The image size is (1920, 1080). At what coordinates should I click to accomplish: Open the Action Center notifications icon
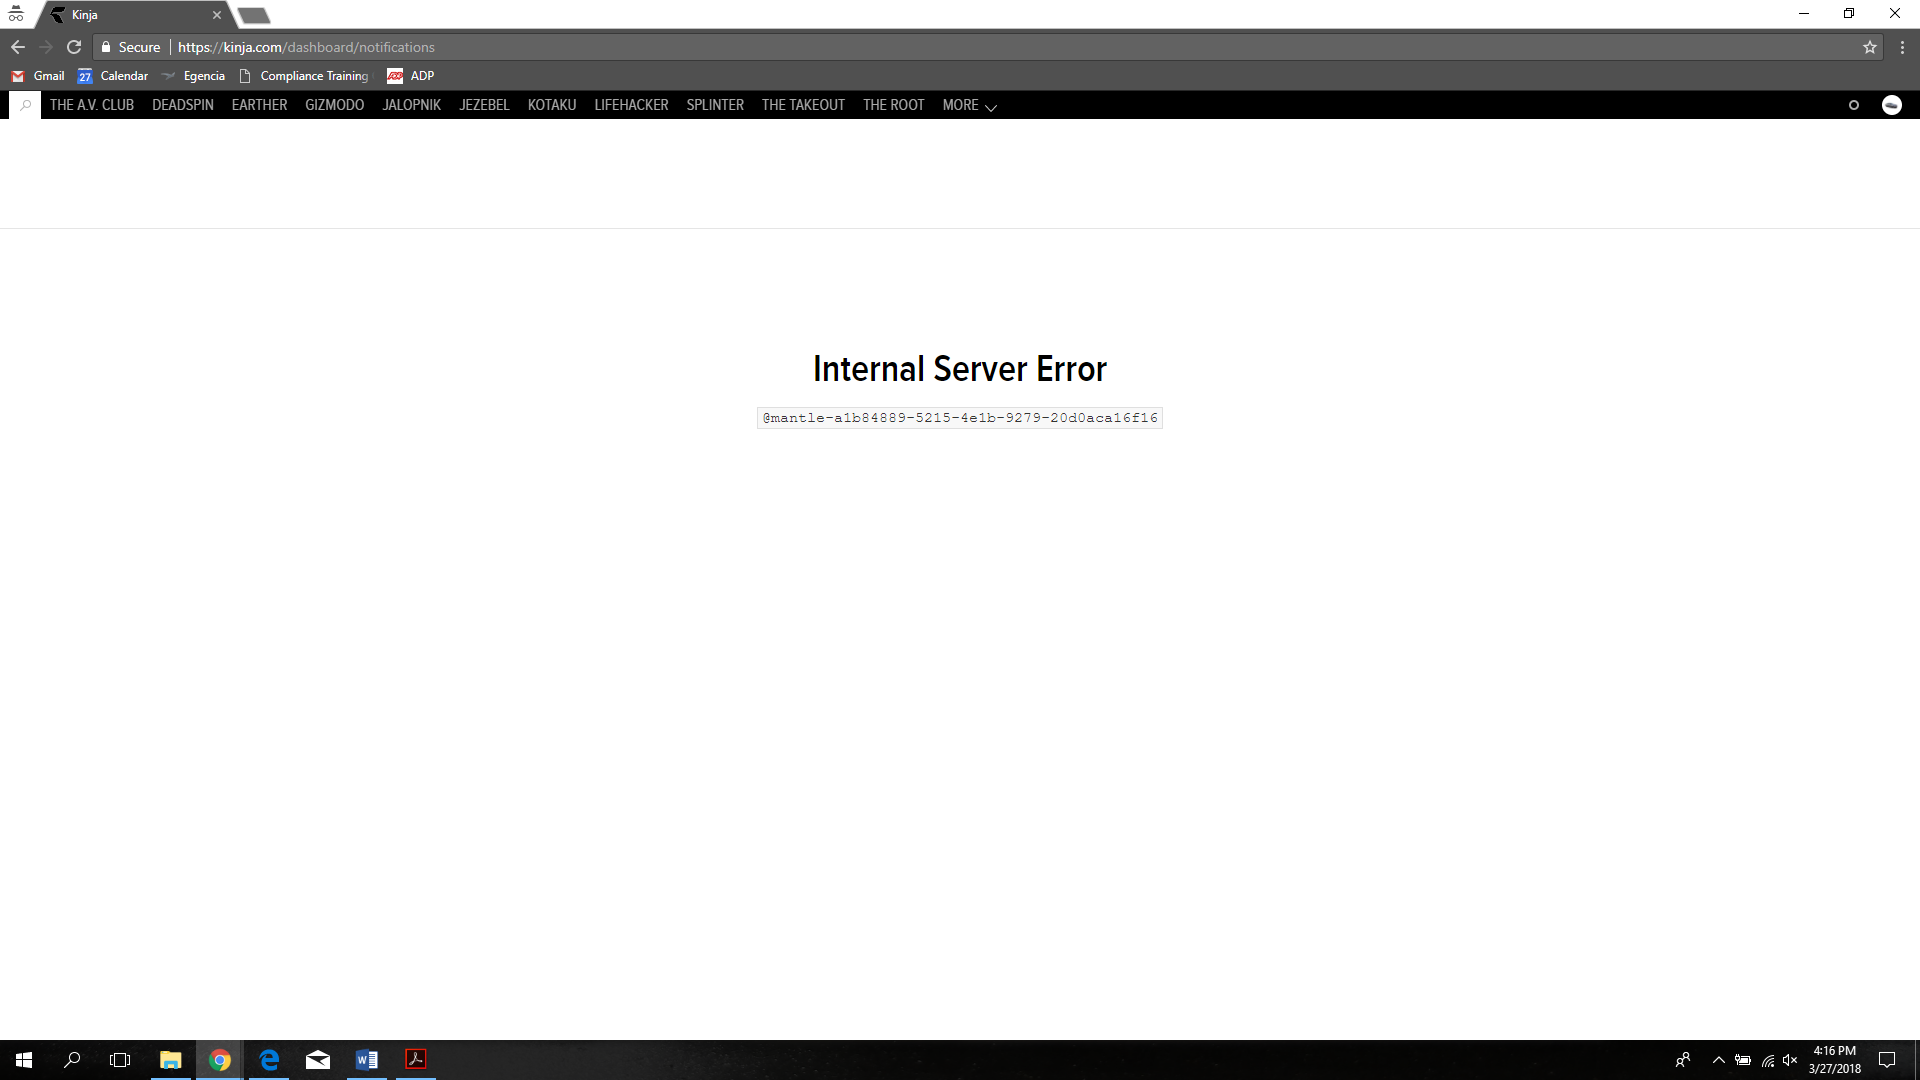point(1887,1060)
